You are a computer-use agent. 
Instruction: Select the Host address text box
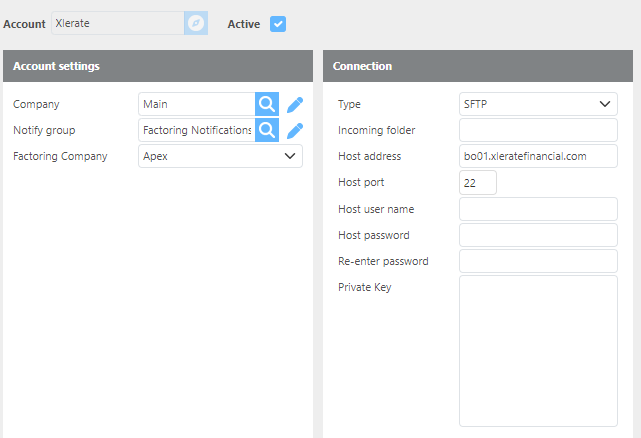pyautogui.click(x=538, y=156)
